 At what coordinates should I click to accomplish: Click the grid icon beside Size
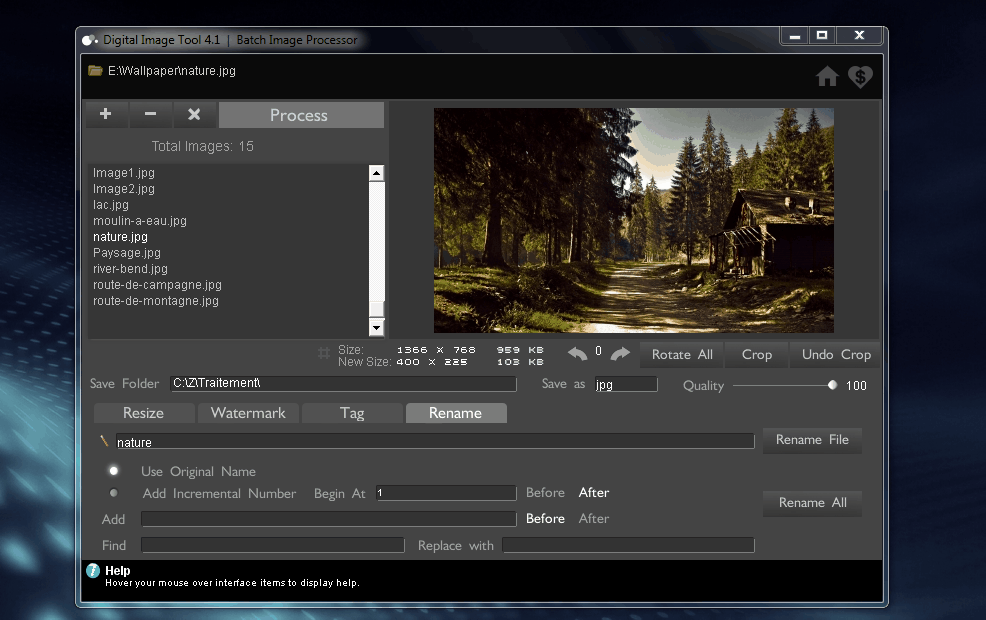click(x=324, y=353)
